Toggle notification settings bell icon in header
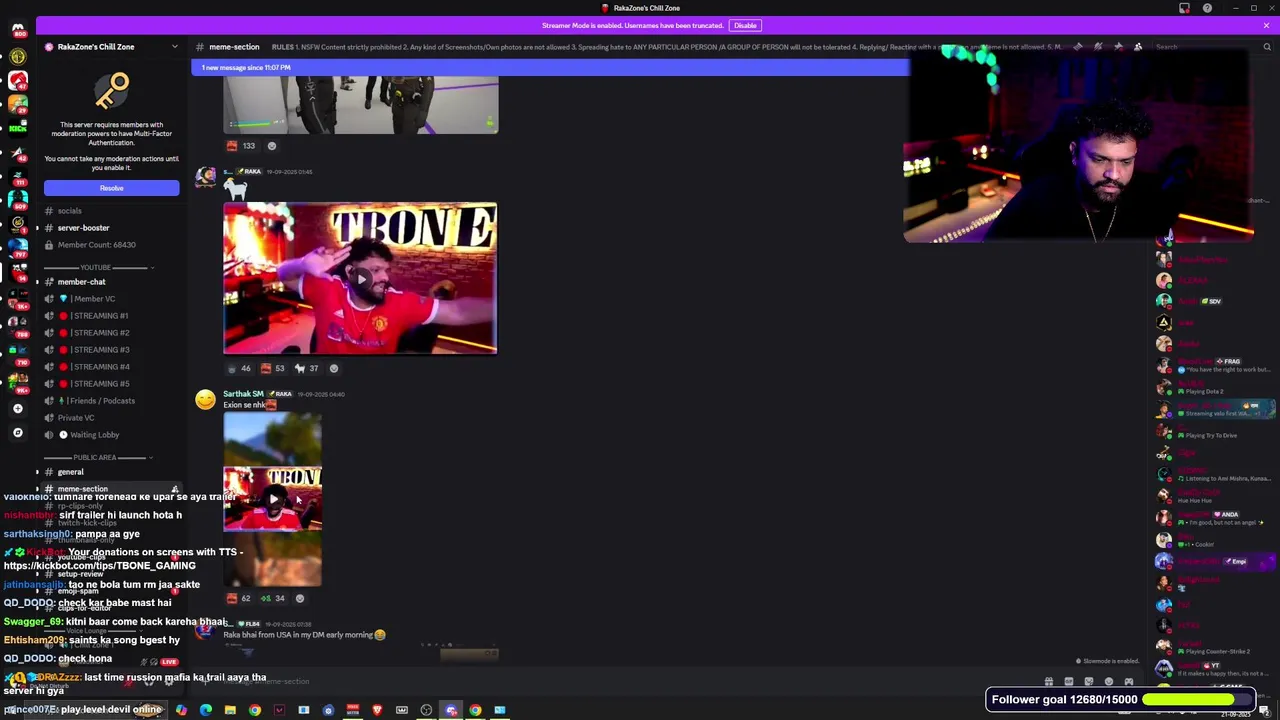Screen dimensions: 1280x720 point(1098,47)
